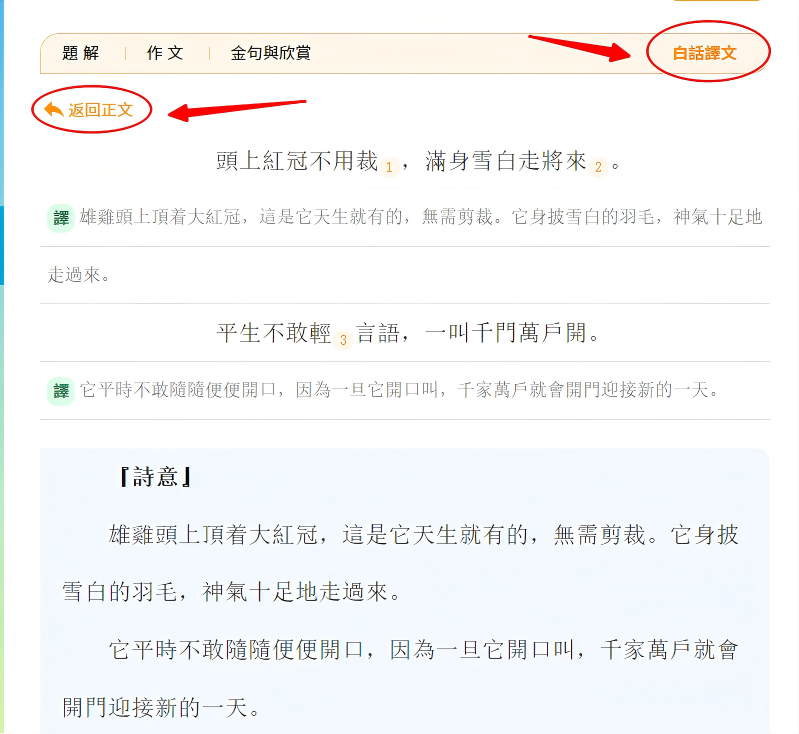Open the 題解 tab

click(81, 53)
